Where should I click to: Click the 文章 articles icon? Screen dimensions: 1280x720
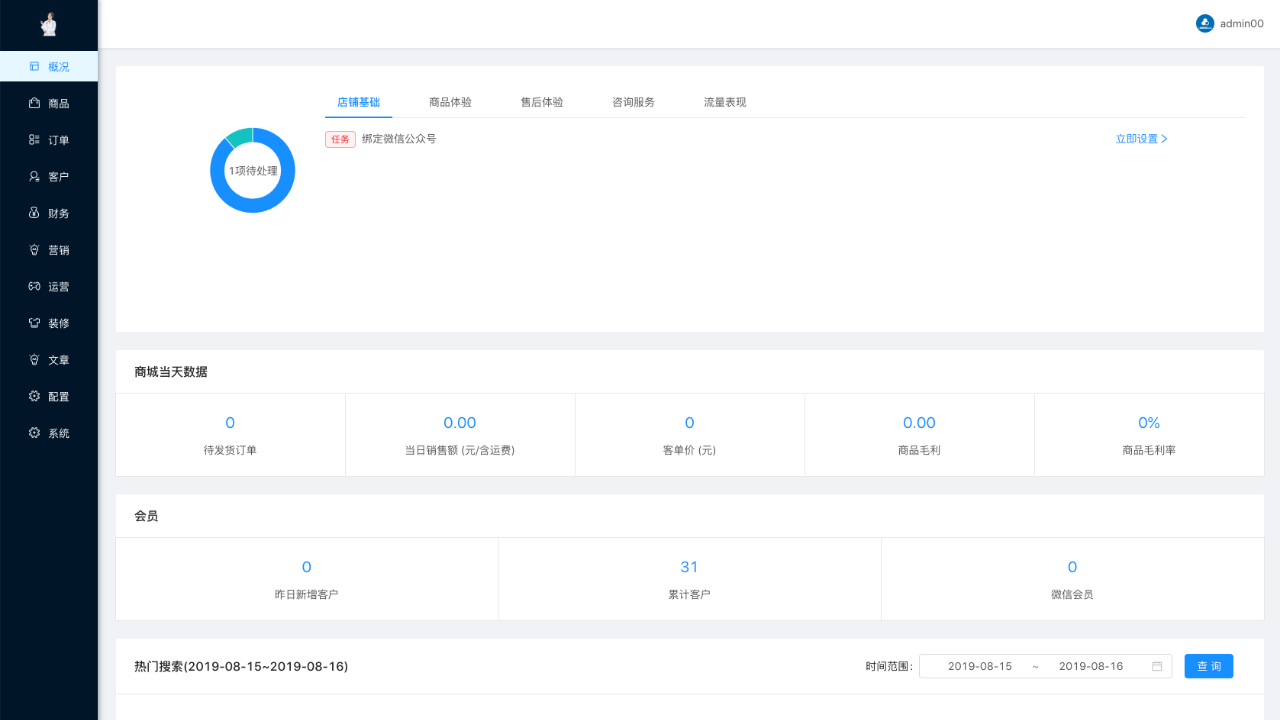tap(34, 360)
